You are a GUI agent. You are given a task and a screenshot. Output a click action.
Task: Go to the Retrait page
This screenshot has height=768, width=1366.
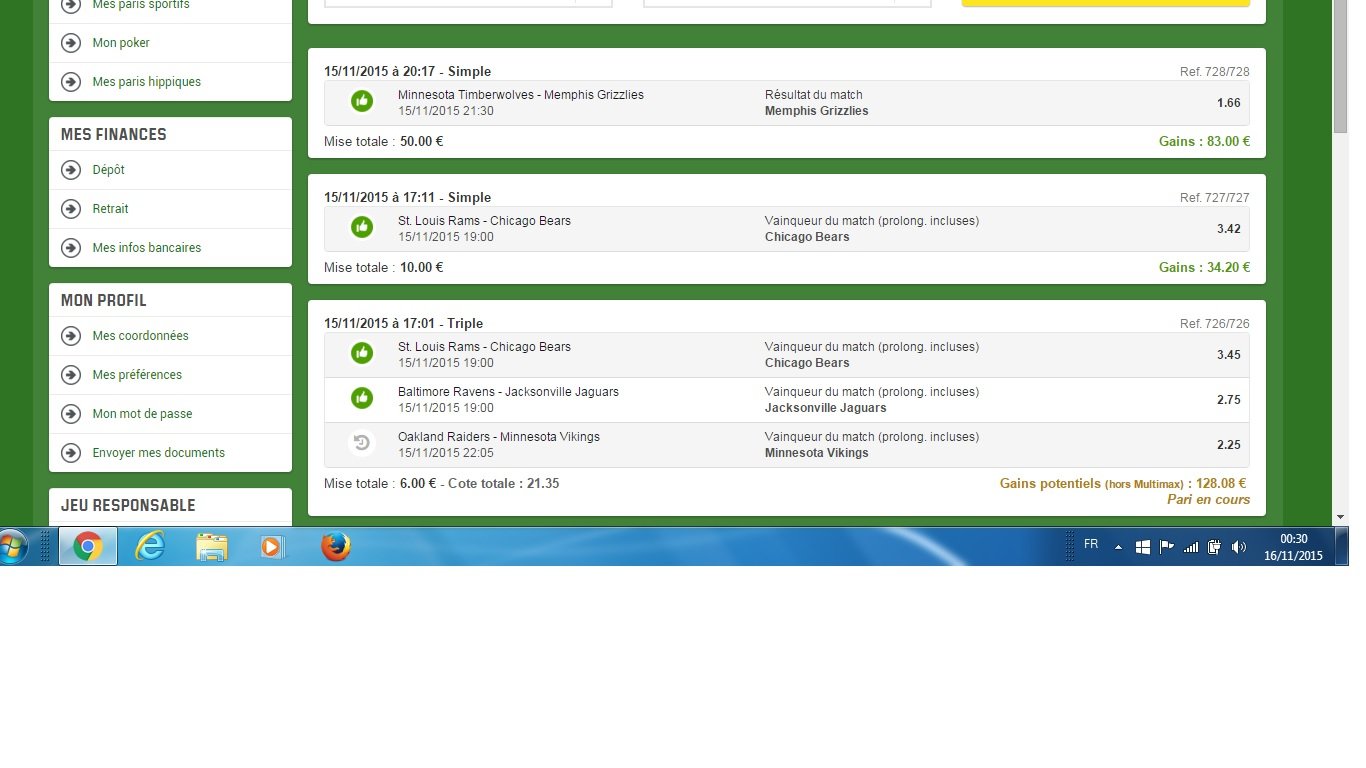coord(110,209)
